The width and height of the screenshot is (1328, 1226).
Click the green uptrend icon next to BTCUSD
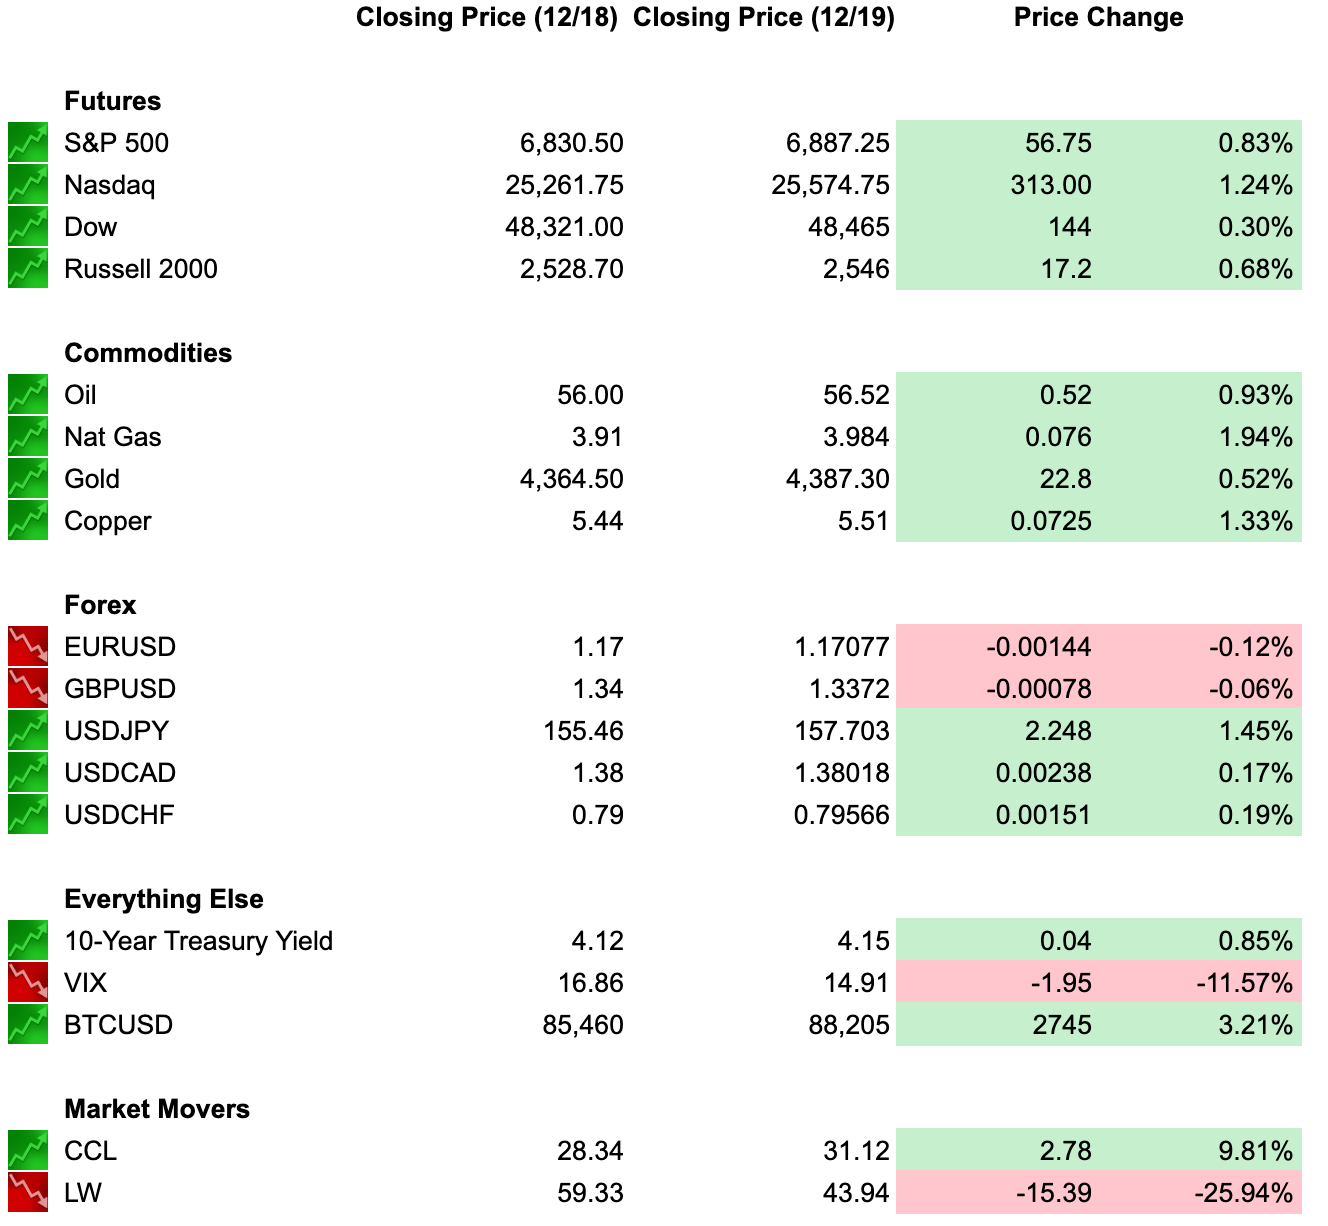(x=28, y=1025)
